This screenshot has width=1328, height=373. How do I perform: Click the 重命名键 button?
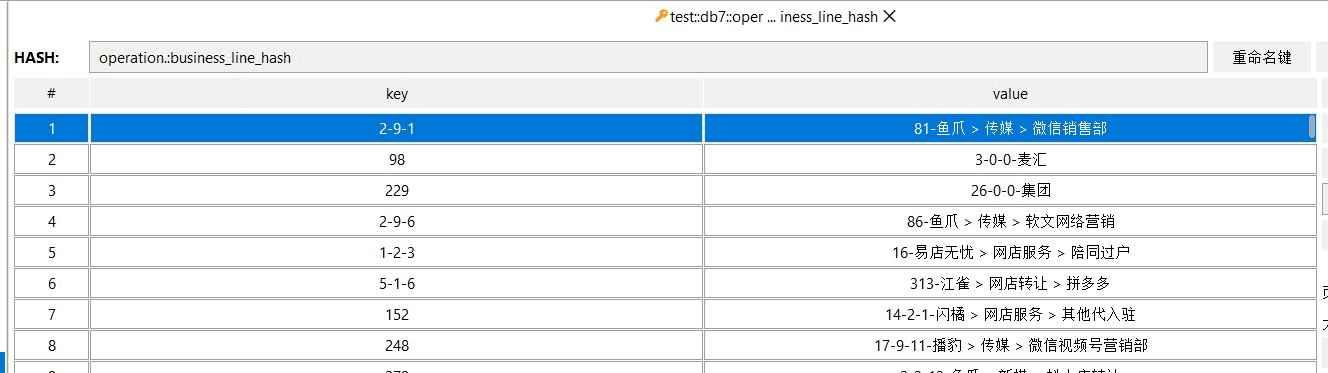[1262, 58]
